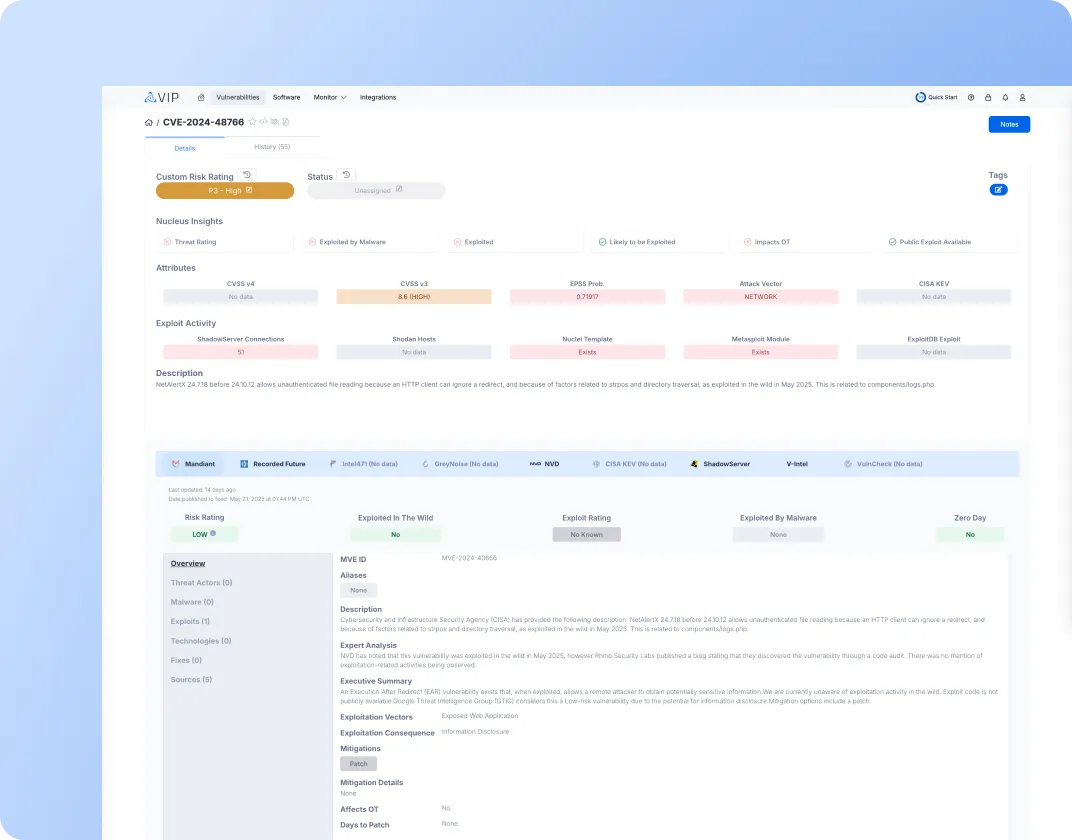This screenshot has height=840, width=1072.
Task: Edit the P3 - High risk rating
Action: pos(225,191)
